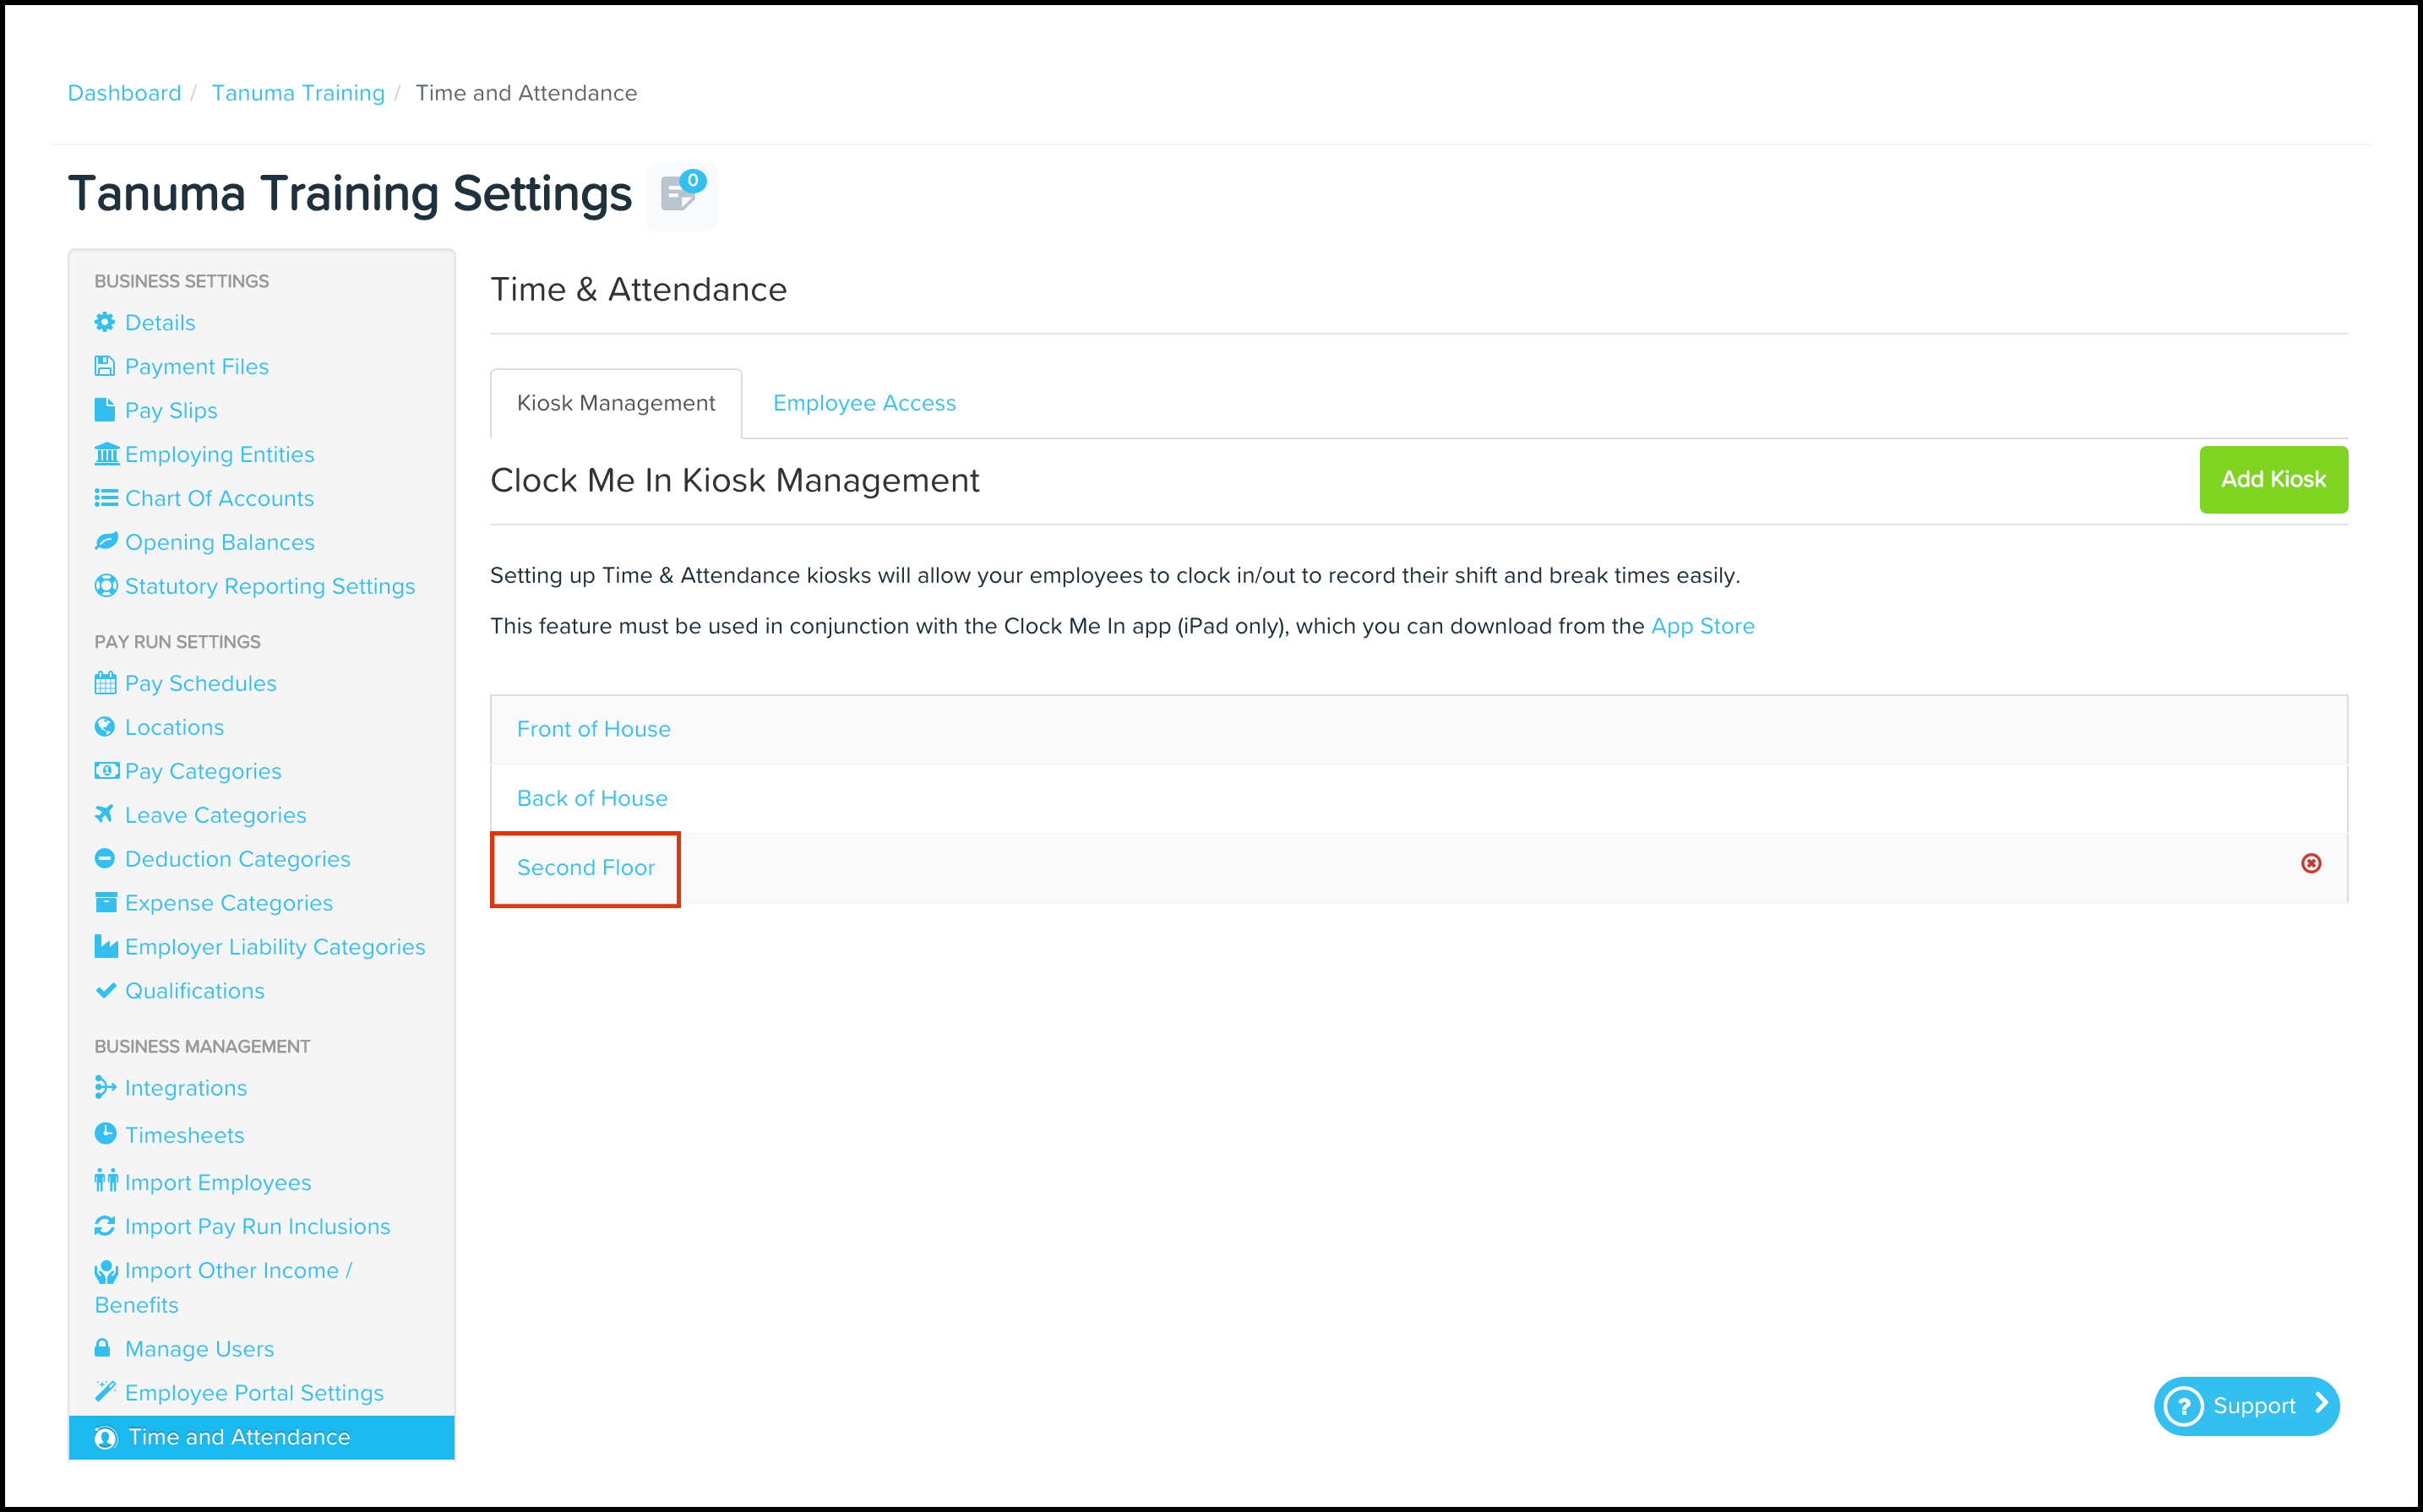Expand the Support help widget

(x=2246, y=1406)
